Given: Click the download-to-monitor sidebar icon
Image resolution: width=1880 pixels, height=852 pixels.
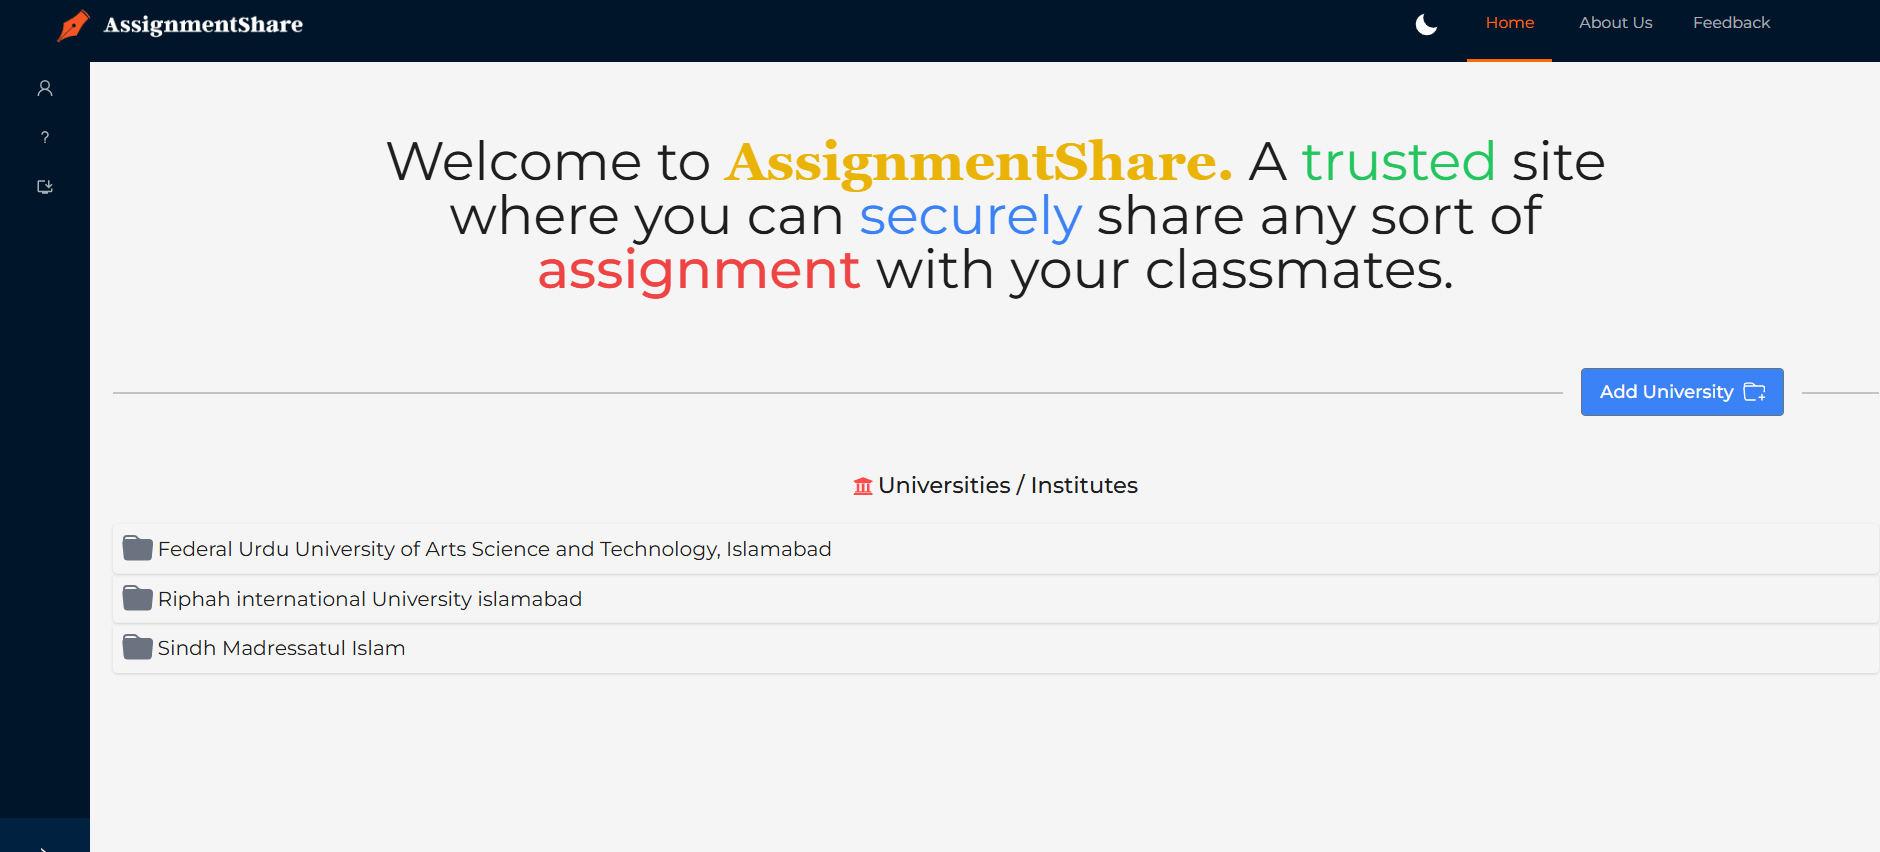Looking at the screenshot, I should 45,187.
